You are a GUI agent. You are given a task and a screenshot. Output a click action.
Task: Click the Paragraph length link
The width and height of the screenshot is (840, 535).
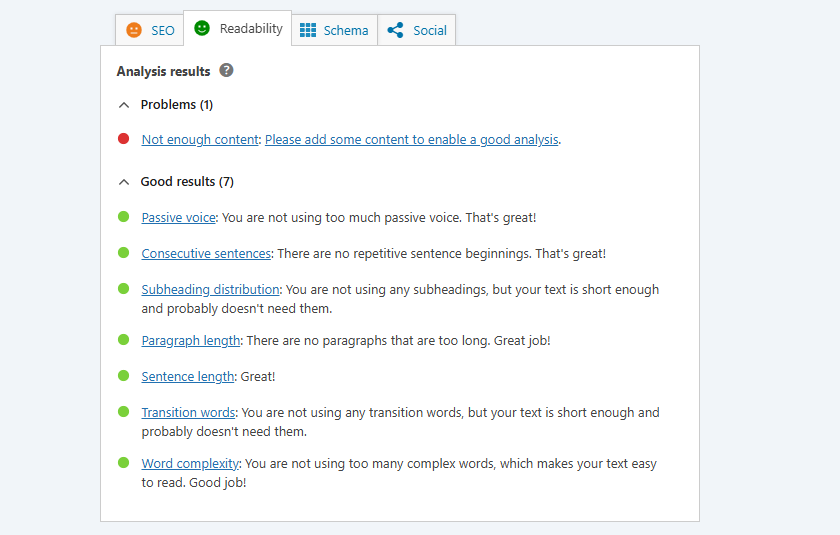[191, 341]
